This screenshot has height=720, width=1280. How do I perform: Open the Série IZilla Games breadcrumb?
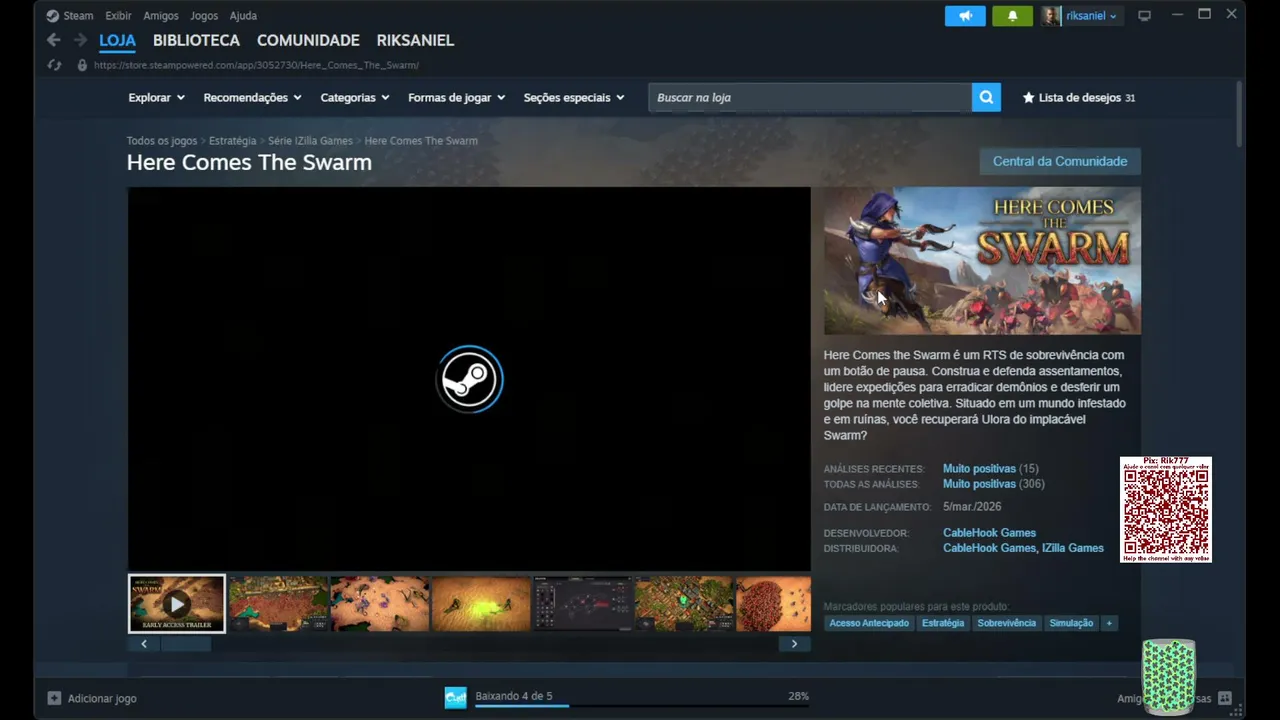(310, 141)
